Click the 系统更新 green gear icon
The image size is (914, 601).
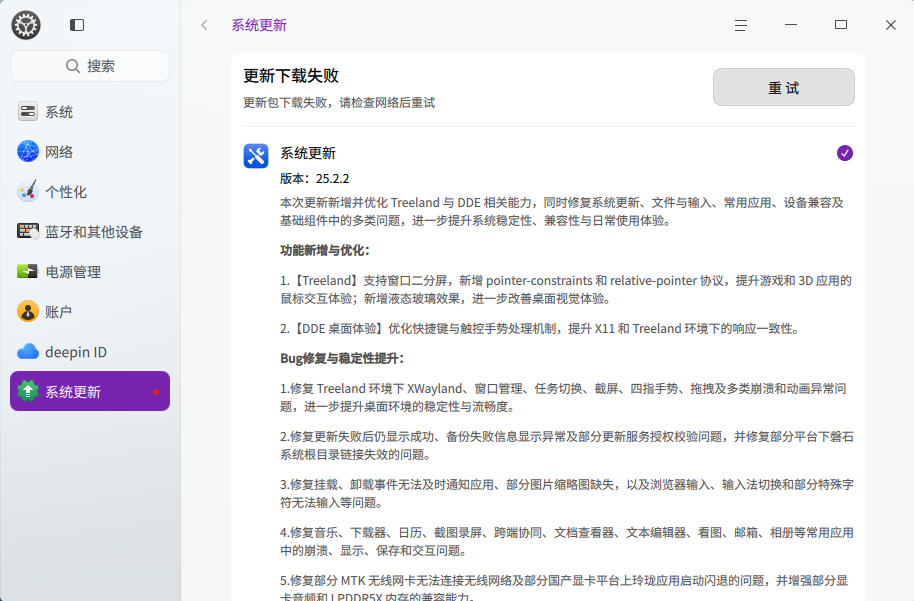[x=27, y=391]
